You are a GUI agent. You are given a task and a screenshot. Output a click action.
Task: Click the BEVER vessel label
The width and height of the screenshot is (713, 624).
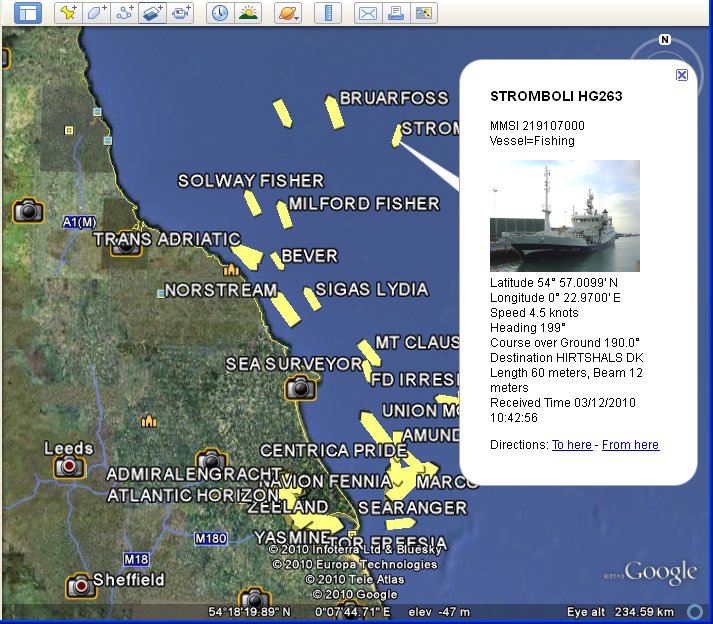click(309, 256)
